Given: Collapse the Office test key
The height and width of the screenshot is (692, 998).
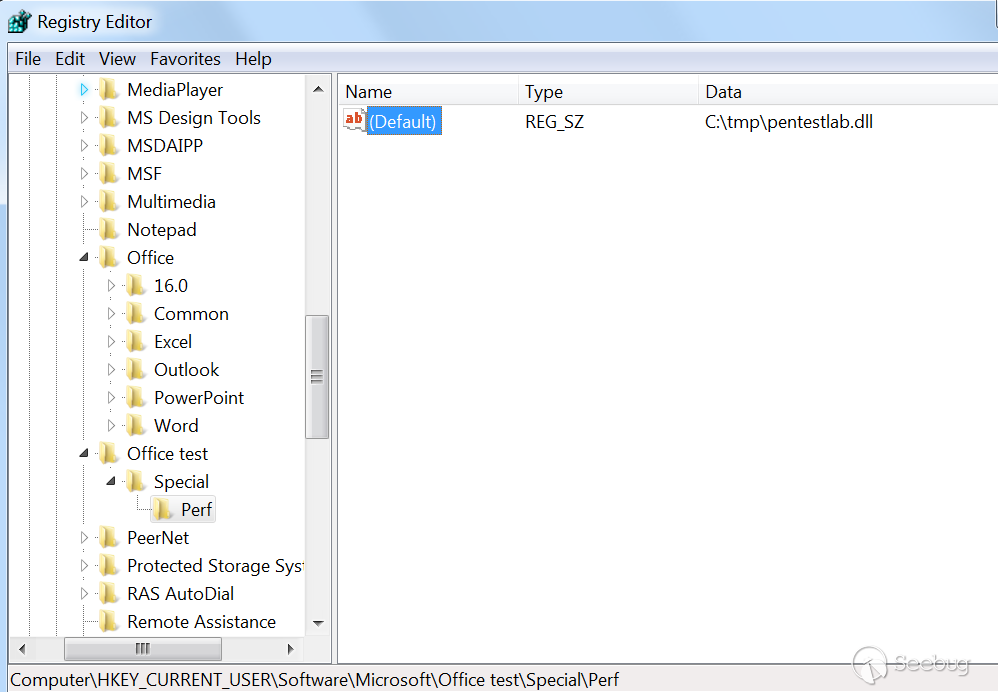Looking at the screenshot, I should coord(84,454).
